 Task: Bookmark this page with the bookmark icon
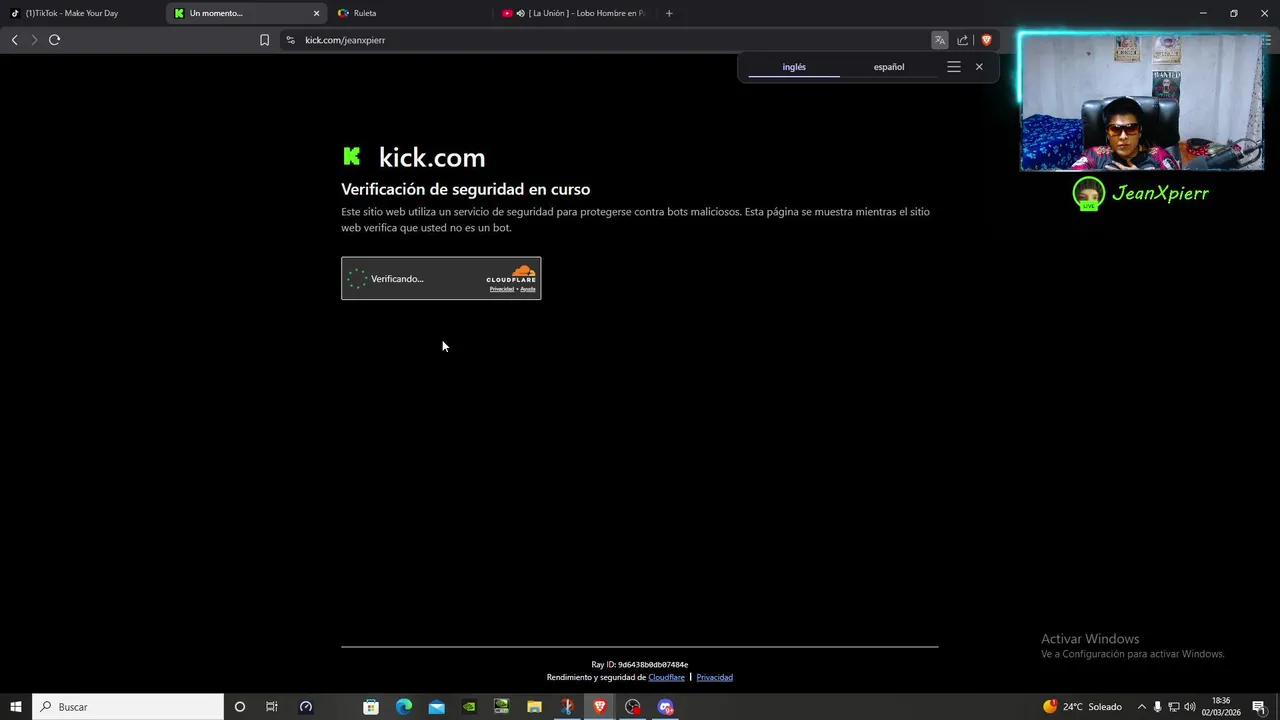[264, 40]
